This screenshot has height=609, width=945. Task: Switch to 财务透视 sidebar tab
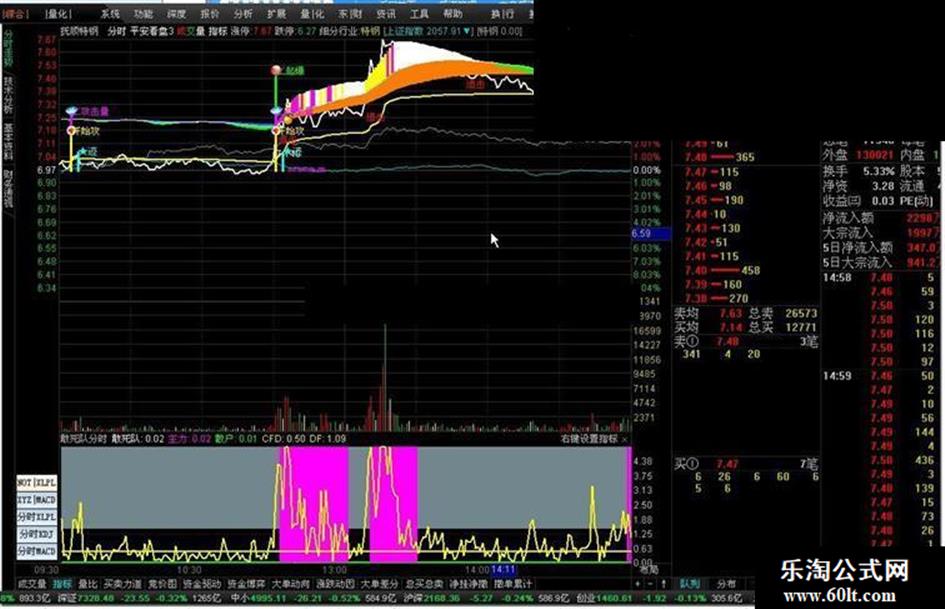[8, 188]
